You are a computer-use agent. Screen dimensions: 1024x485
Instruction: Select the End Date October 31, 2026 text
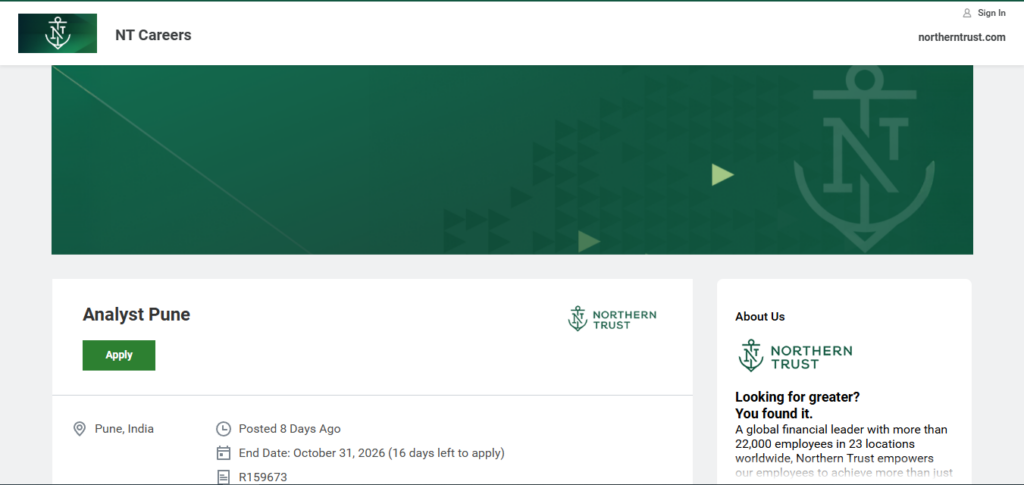point(372,453)
